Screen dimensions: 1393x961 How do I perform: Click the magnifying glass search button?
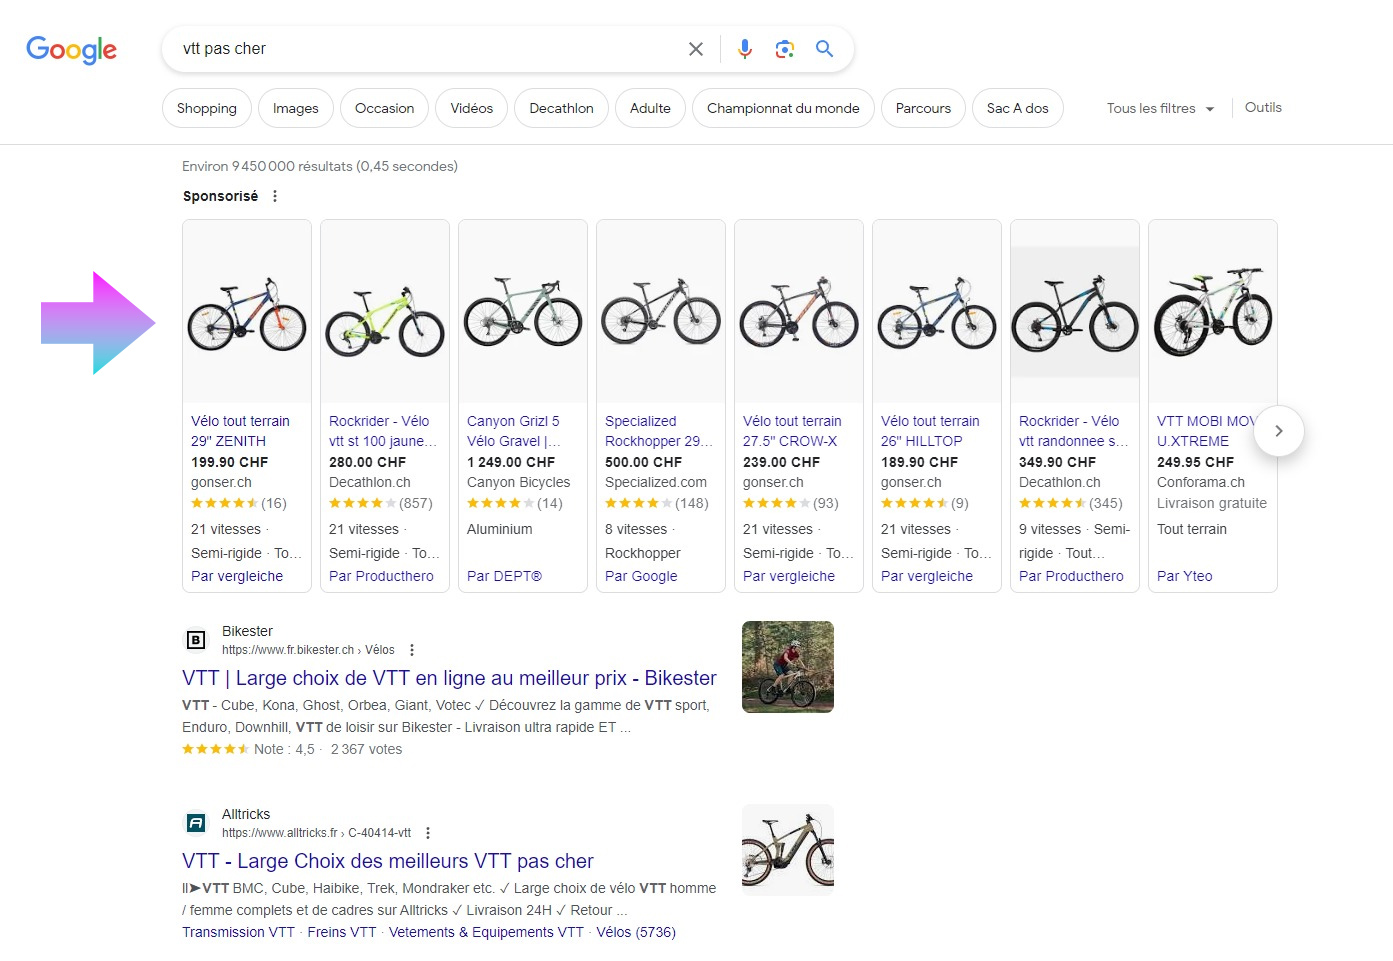point(824,49)
